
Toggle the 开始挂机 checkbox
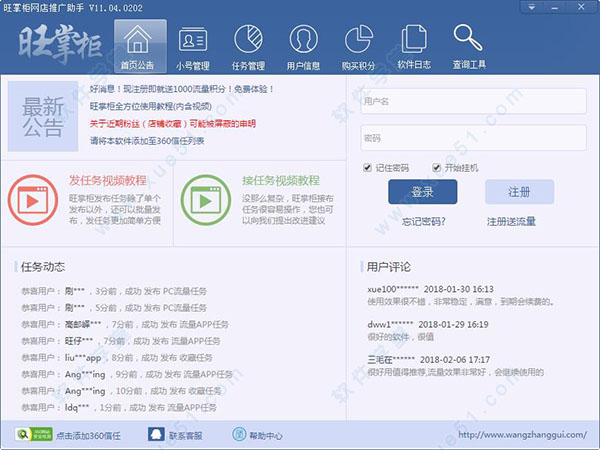click(436, 168)
